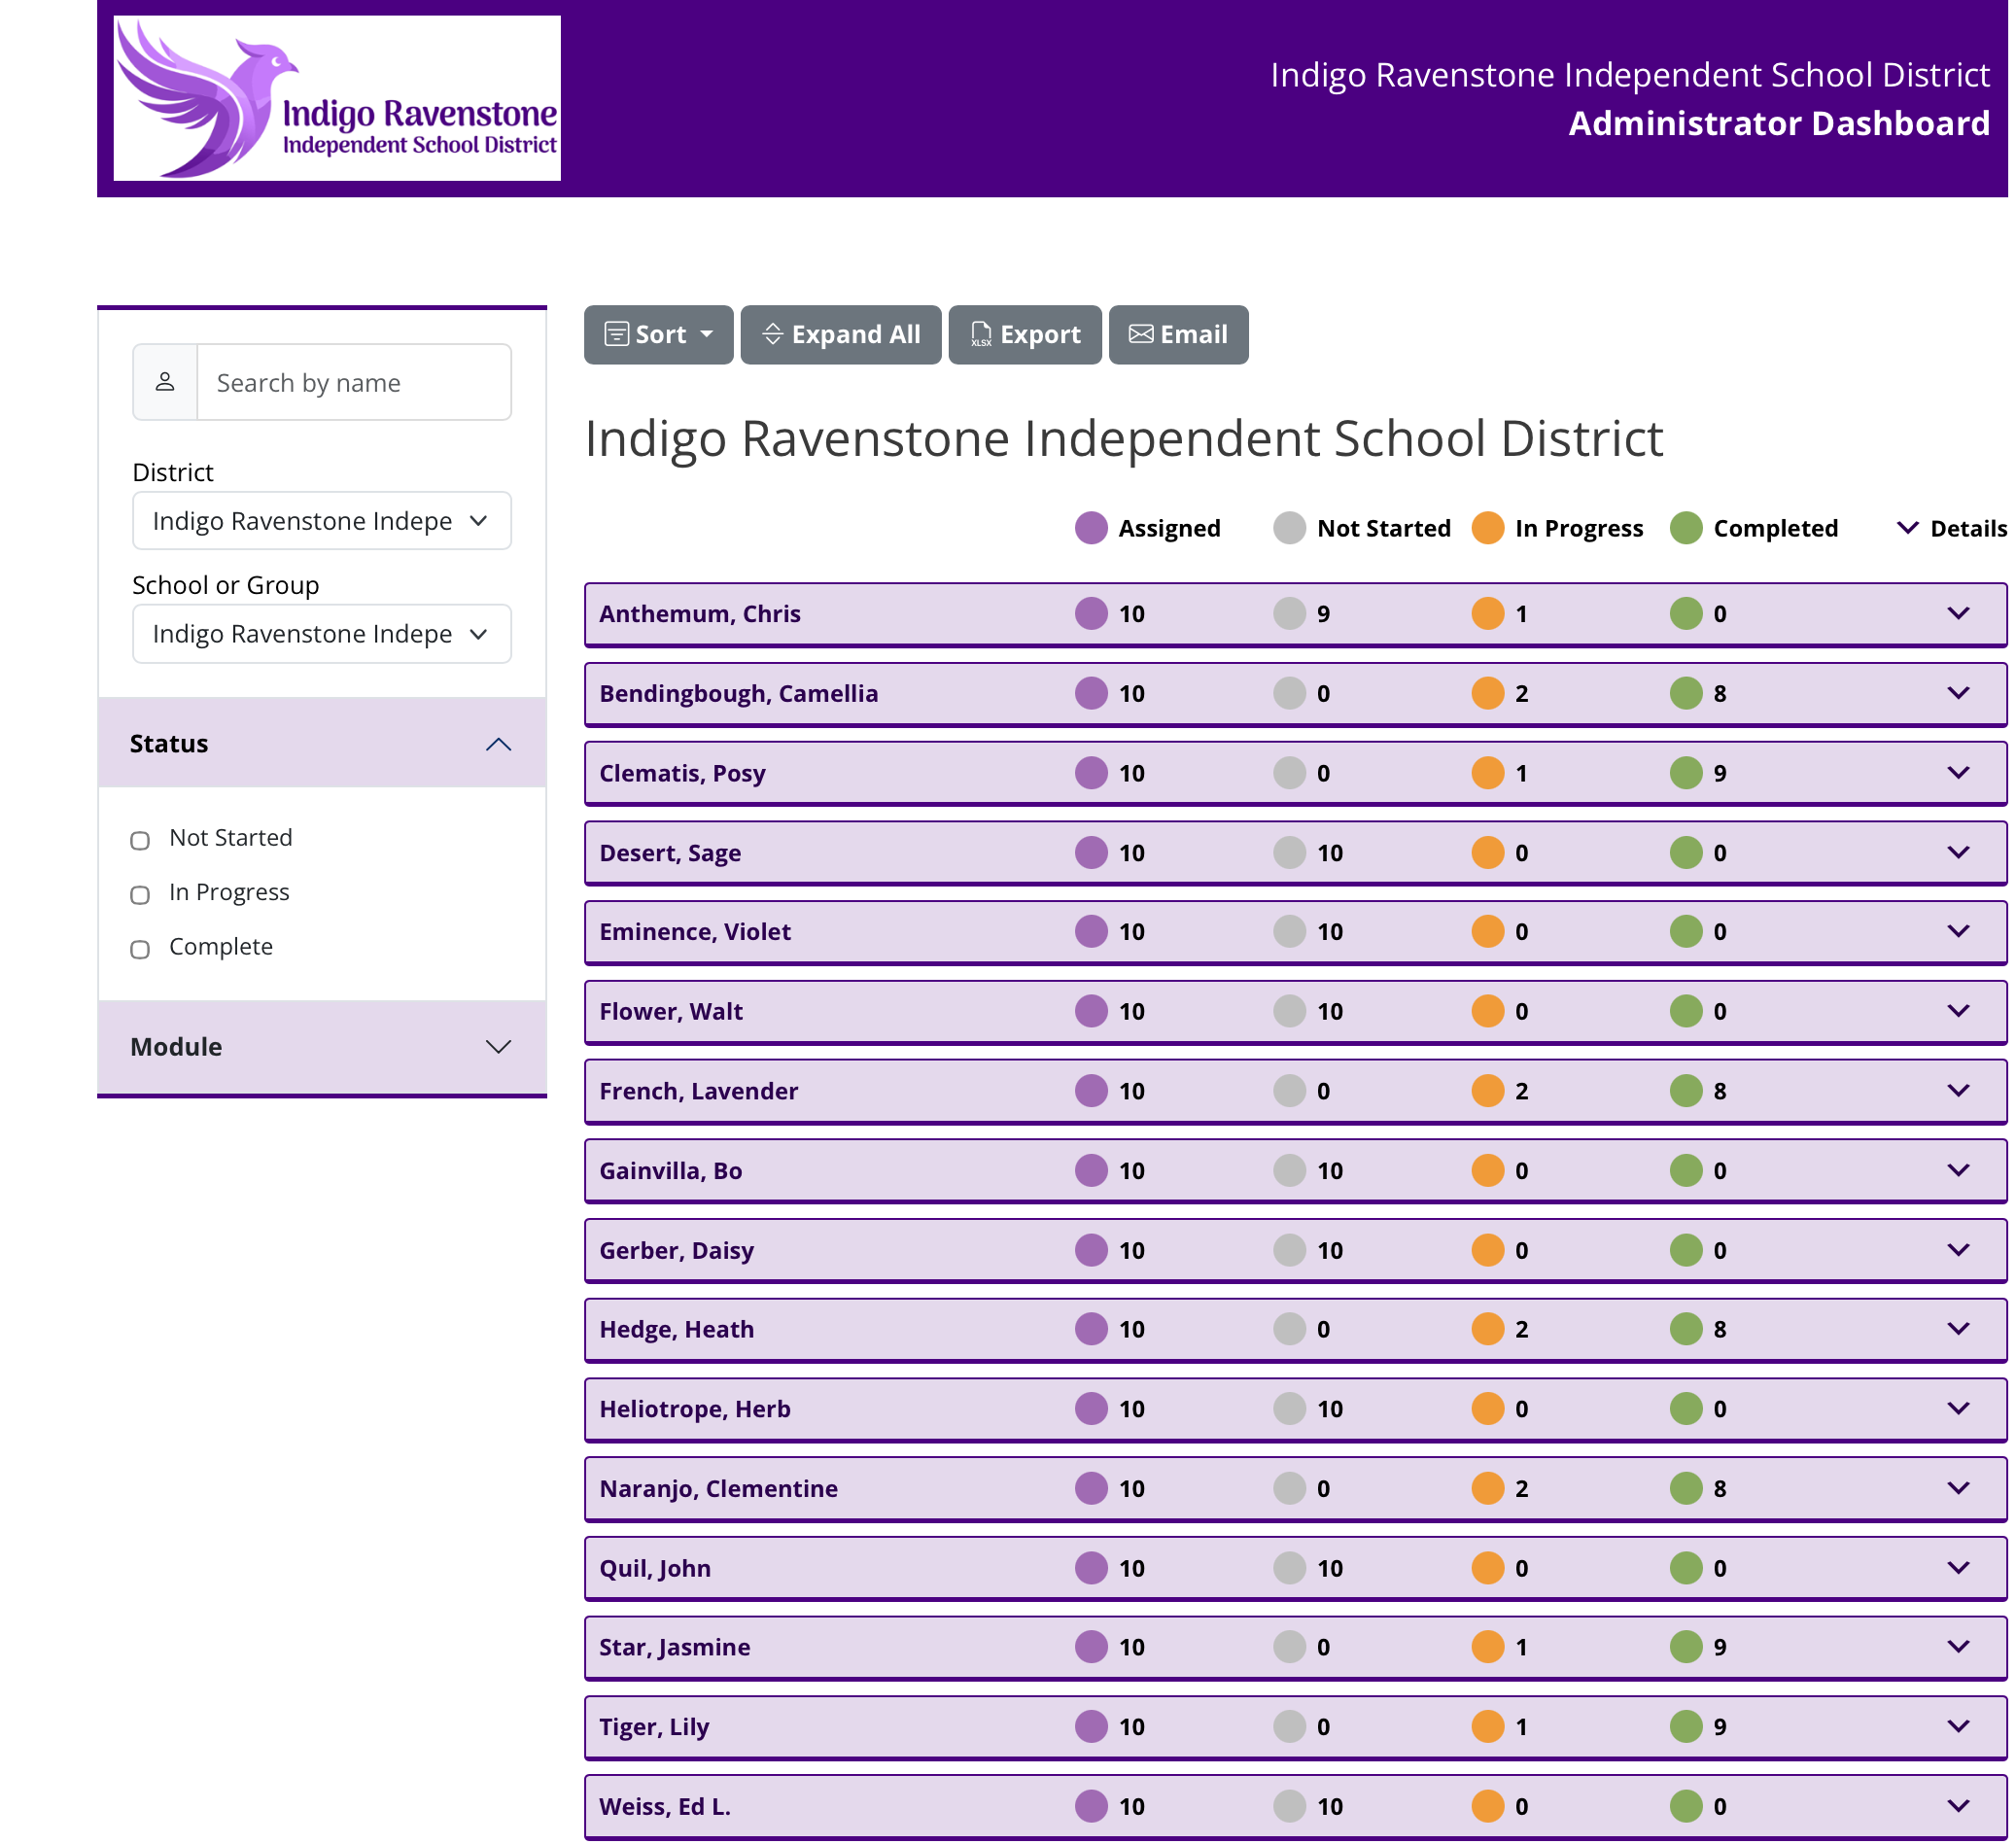
Task: Click the Expand All arrows icon
Action: (x=772, y=334)
